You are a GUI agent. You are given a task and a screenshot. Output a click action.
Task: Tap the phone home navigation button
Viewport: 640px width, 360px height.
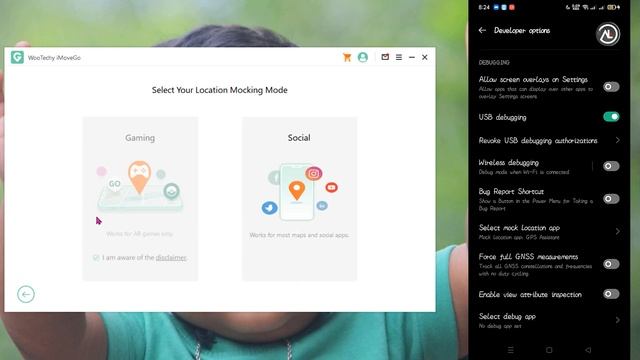click(549, 350)
